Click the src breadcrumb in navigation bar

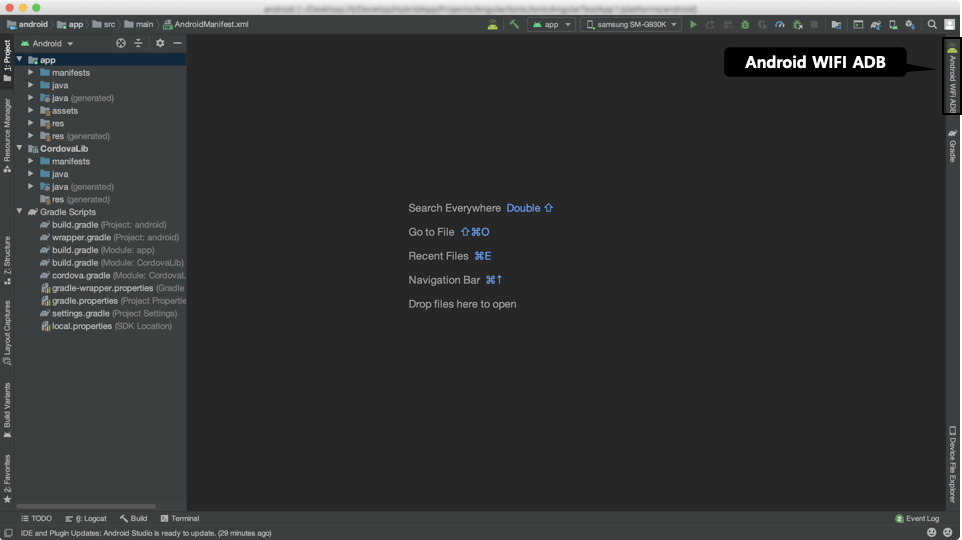click(104, 25)
